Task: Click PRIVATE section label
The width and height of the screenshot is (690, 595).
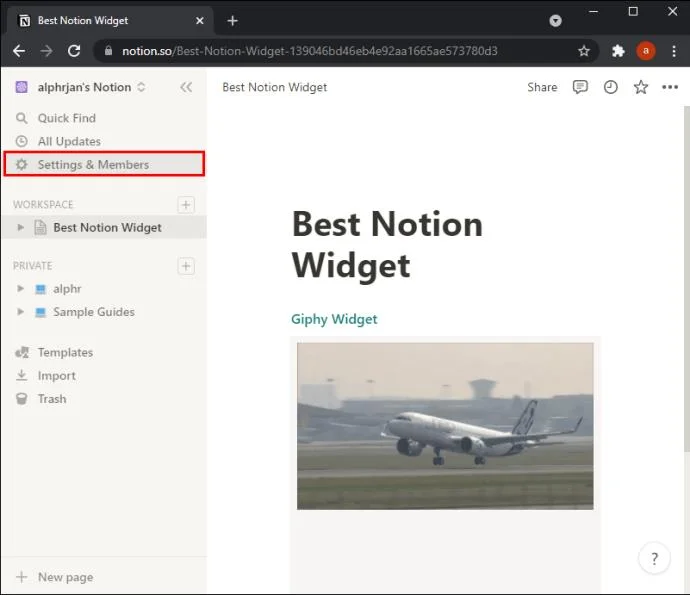Action: tap(33, 266)
